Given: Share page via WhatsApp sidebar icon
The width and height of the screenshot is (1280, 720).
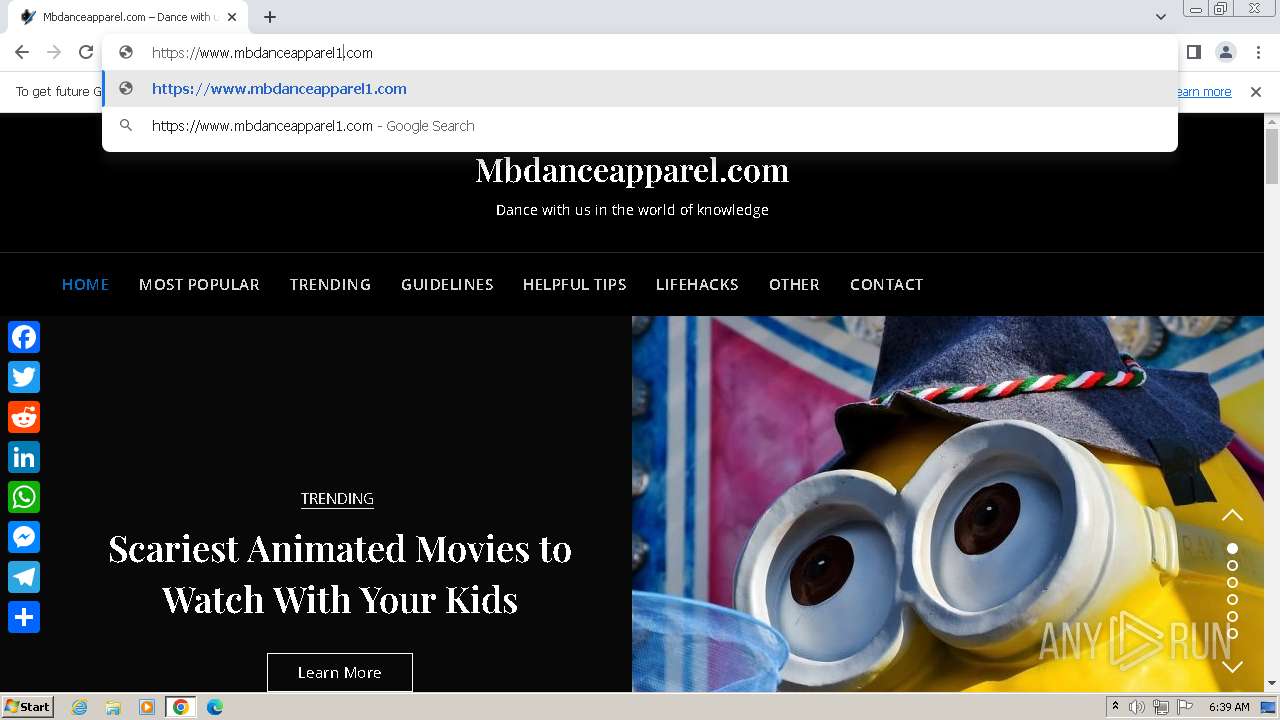Looking at the screenshot, I should click(24, 497).
